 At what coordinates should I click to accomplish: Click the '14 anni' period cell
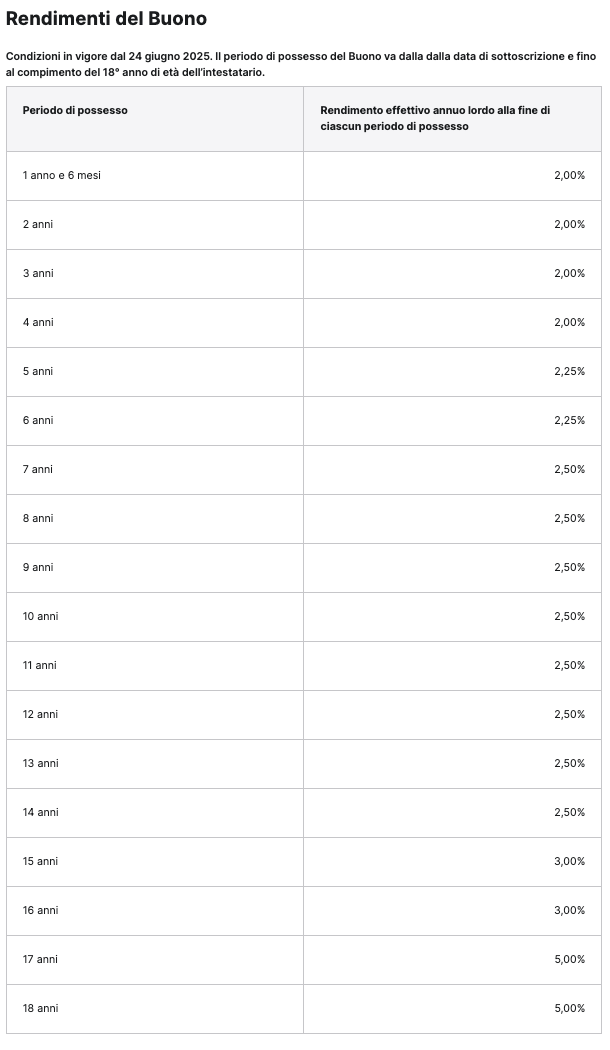pos(40,812)
